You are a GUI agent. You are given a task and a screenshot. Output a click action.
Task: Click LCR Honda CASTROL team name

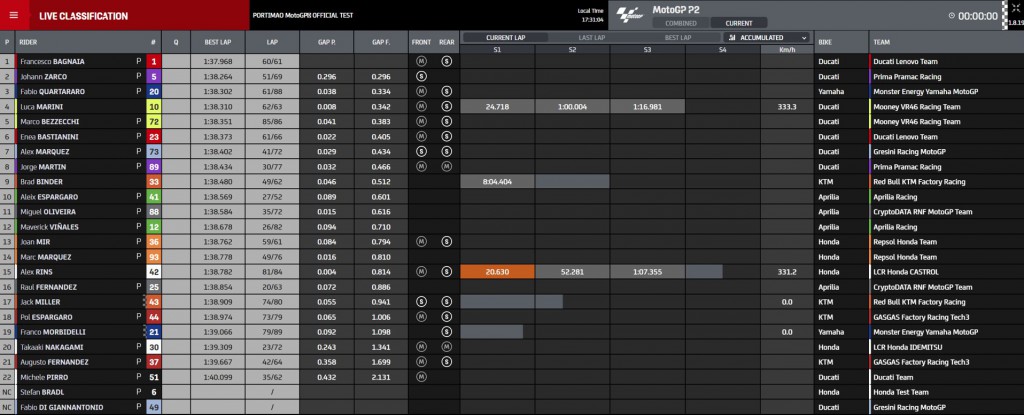tap(905, 272)
